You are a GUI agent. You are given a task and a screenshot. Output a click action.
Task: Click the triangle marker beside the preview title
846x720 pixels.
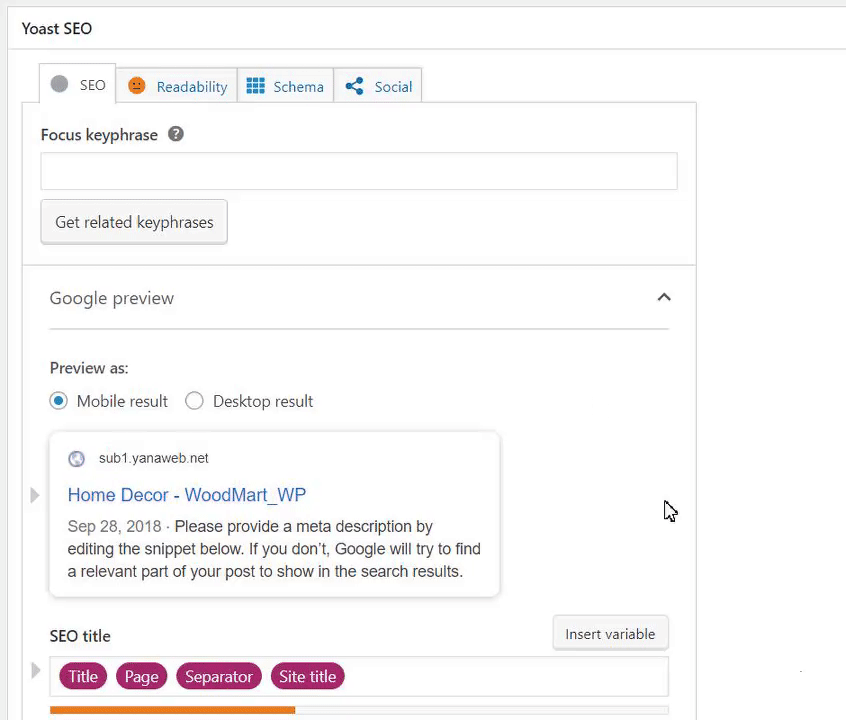point(35,495)
